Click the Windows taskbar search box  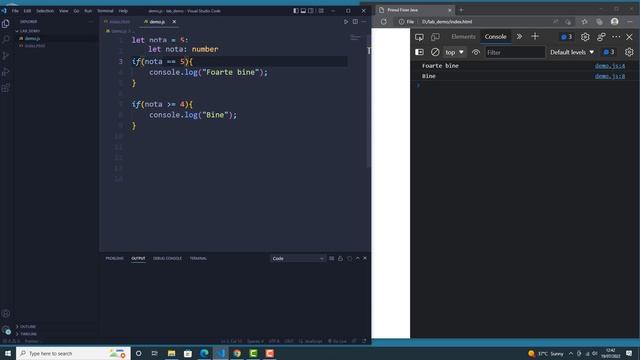click(x=73, y=353)
